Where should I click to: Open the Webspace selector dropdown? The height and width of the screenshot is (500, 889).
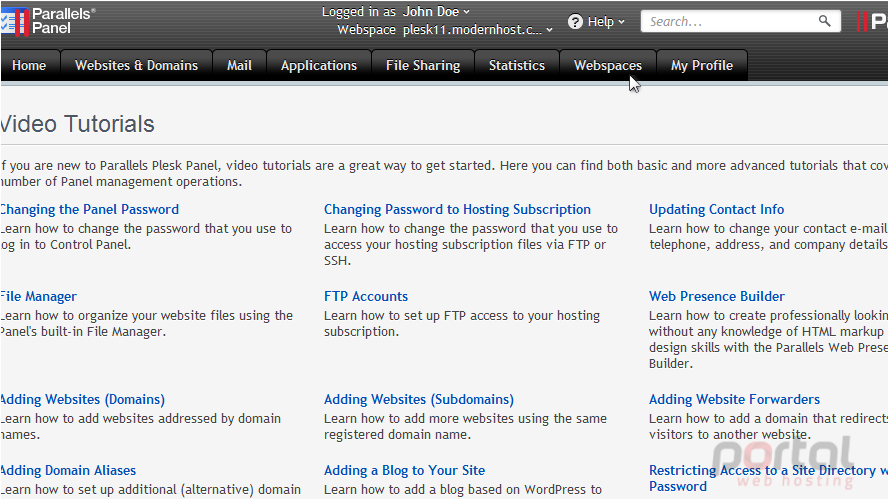click(477, 29)
